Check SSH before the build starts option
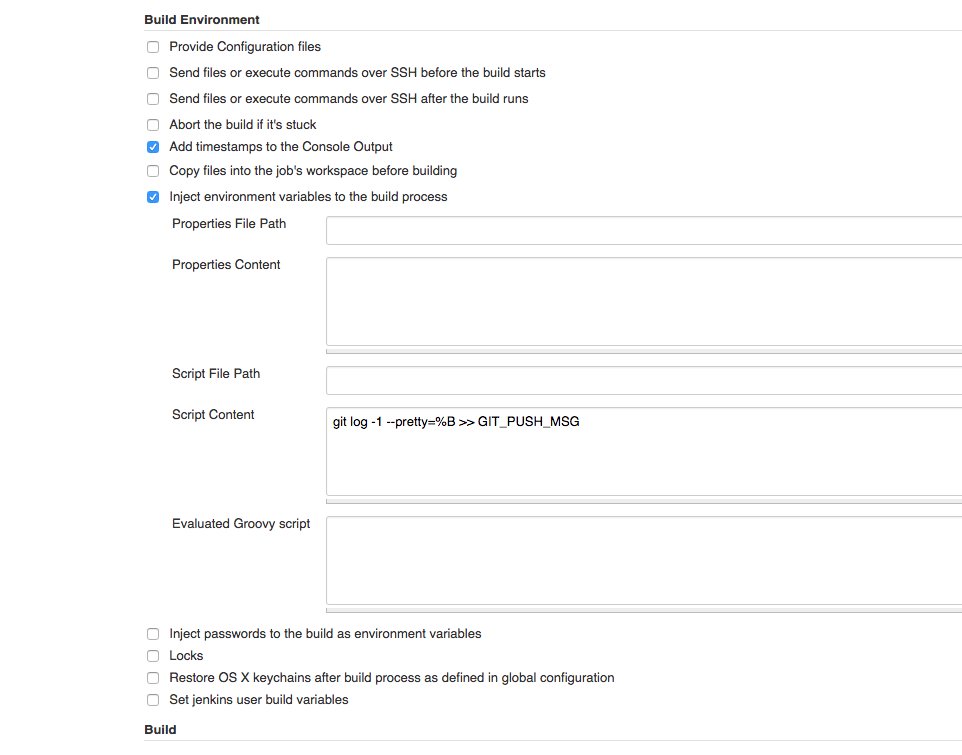Viewport: 962px width, 755px height. click(x=153, y=73)
